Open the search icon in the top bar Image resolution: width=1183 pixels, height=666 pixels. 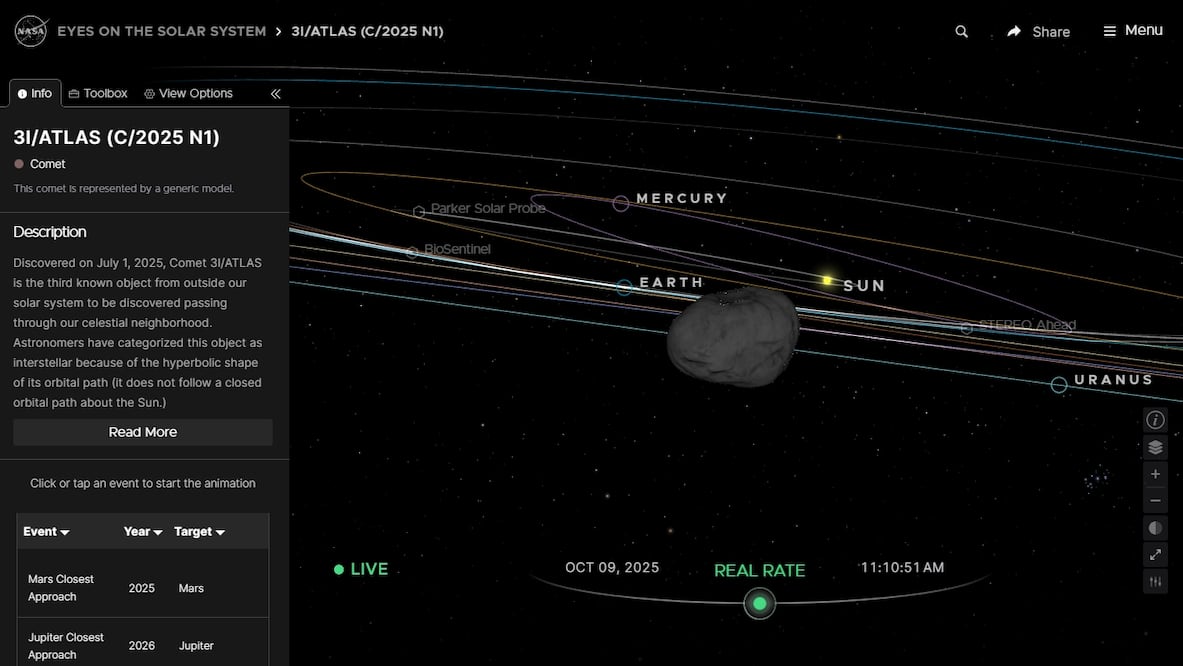[960, 31]
